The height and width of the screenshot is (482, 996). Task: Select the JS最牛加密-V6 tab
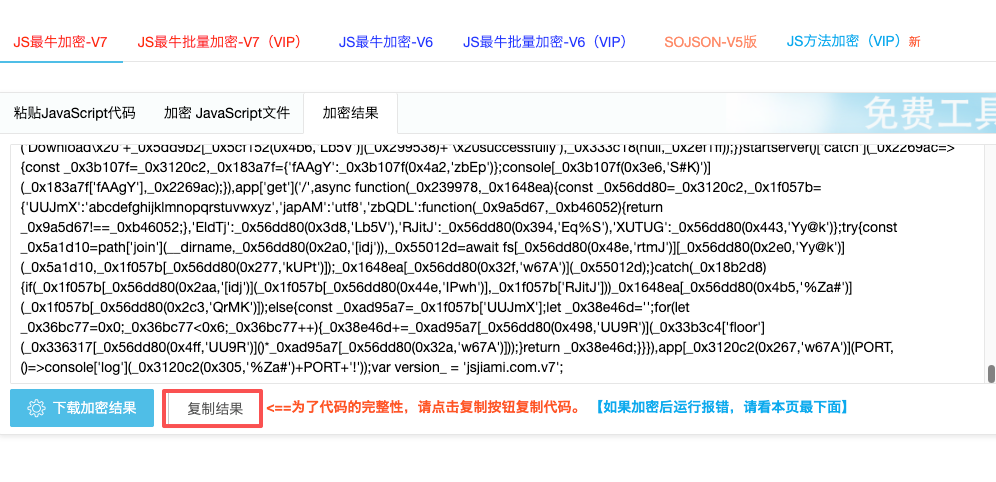tap(385, 42)
